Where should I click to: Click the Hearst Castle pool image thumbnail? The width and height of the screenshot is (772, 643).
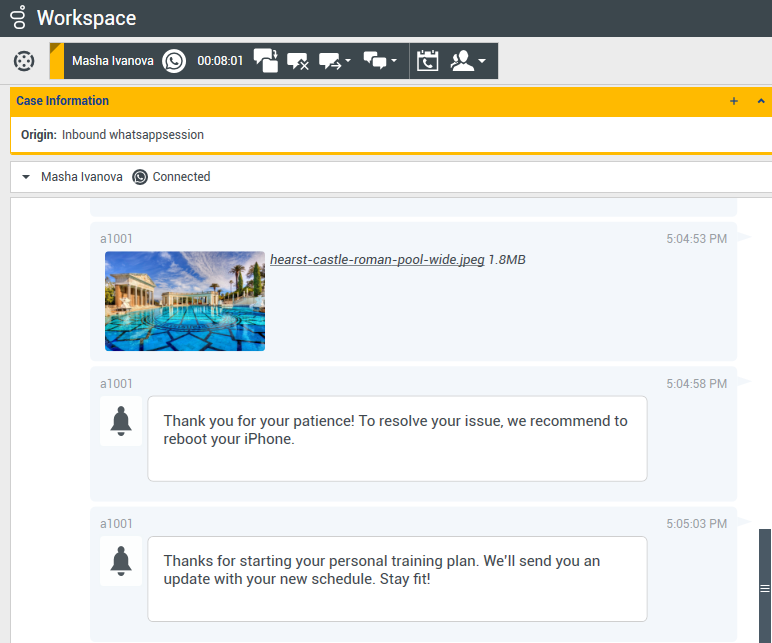[185, 301]
